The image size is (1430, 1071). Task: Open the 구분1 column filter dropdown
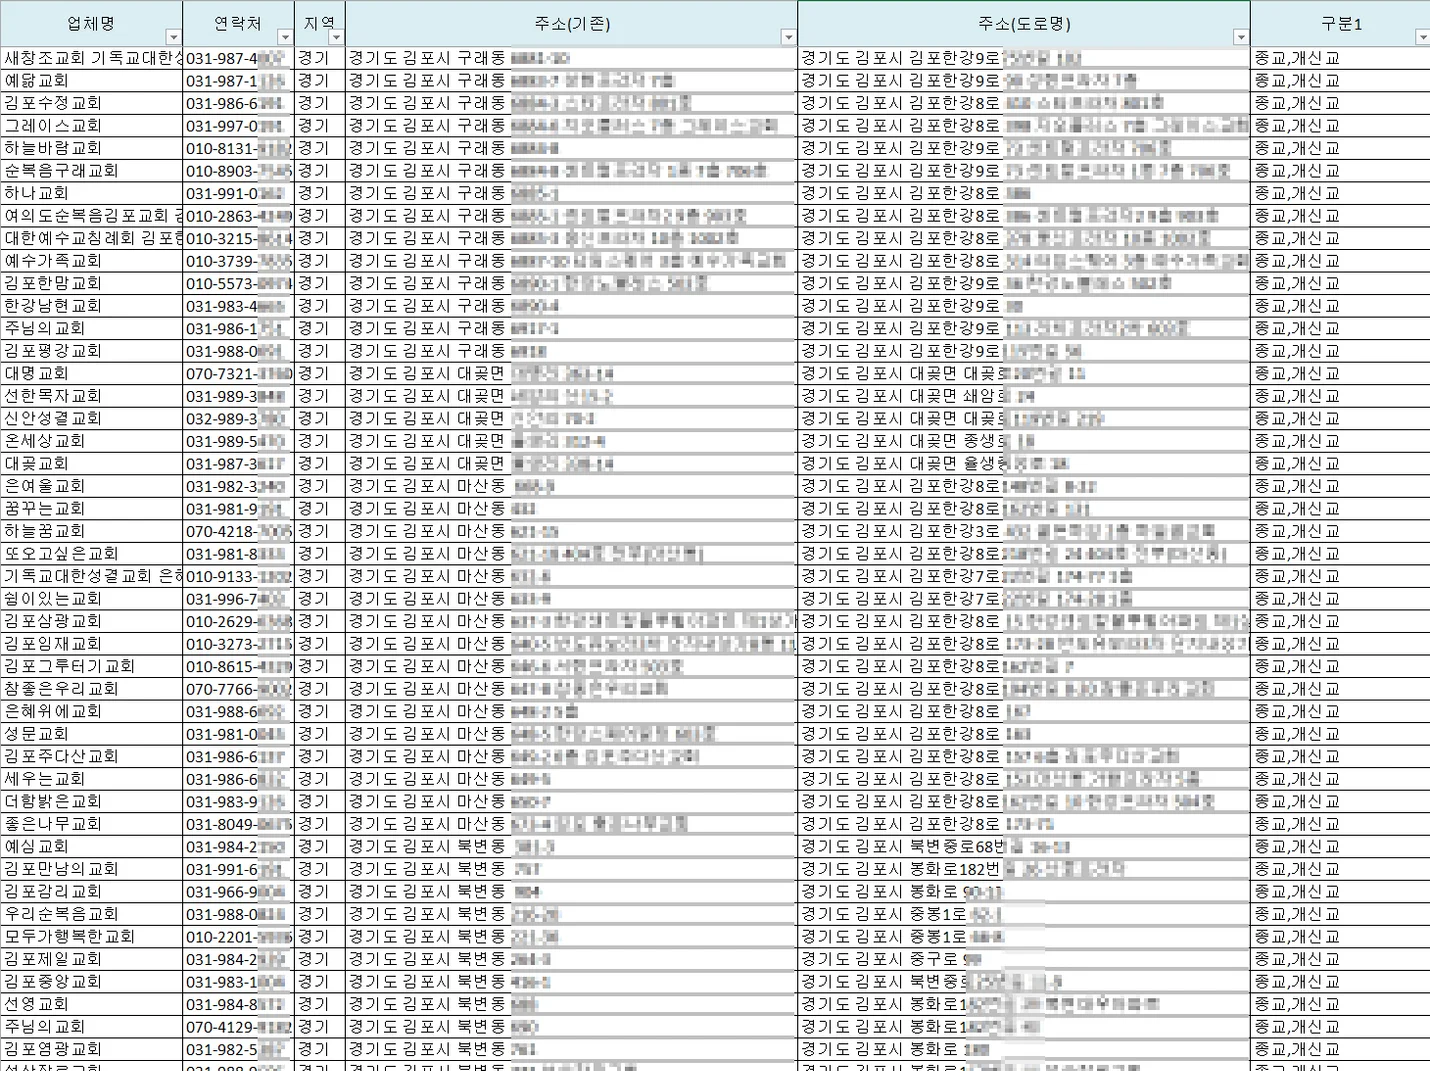pos(1422,38)
